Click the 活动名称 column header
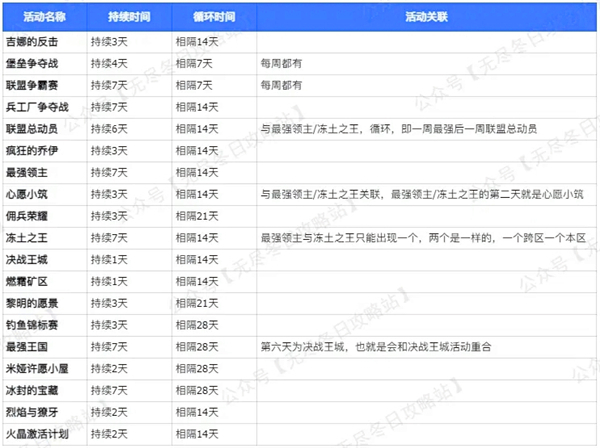Viewport: 600px width, 448px height. click(x=45, y=17)
